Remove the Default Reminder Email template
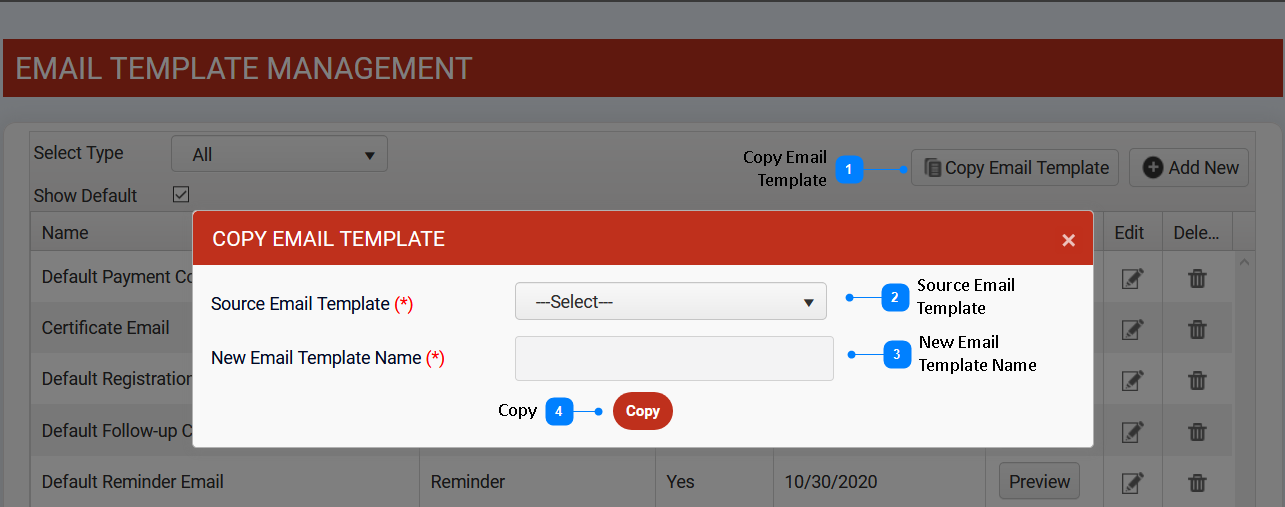Viewport: 1285px width, 507px height. (x=1197, y=482)
